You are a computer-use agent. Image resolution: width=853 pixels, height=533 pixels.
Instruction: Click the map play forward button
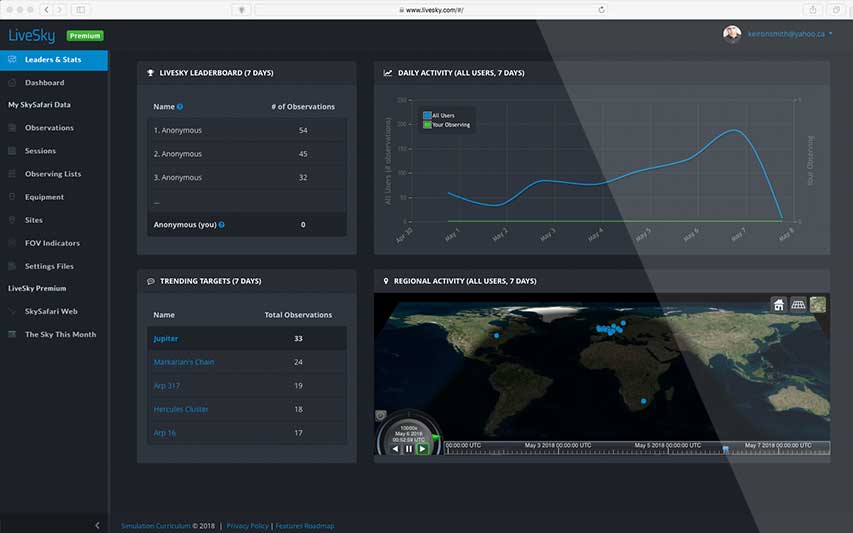tap(422, 449)
